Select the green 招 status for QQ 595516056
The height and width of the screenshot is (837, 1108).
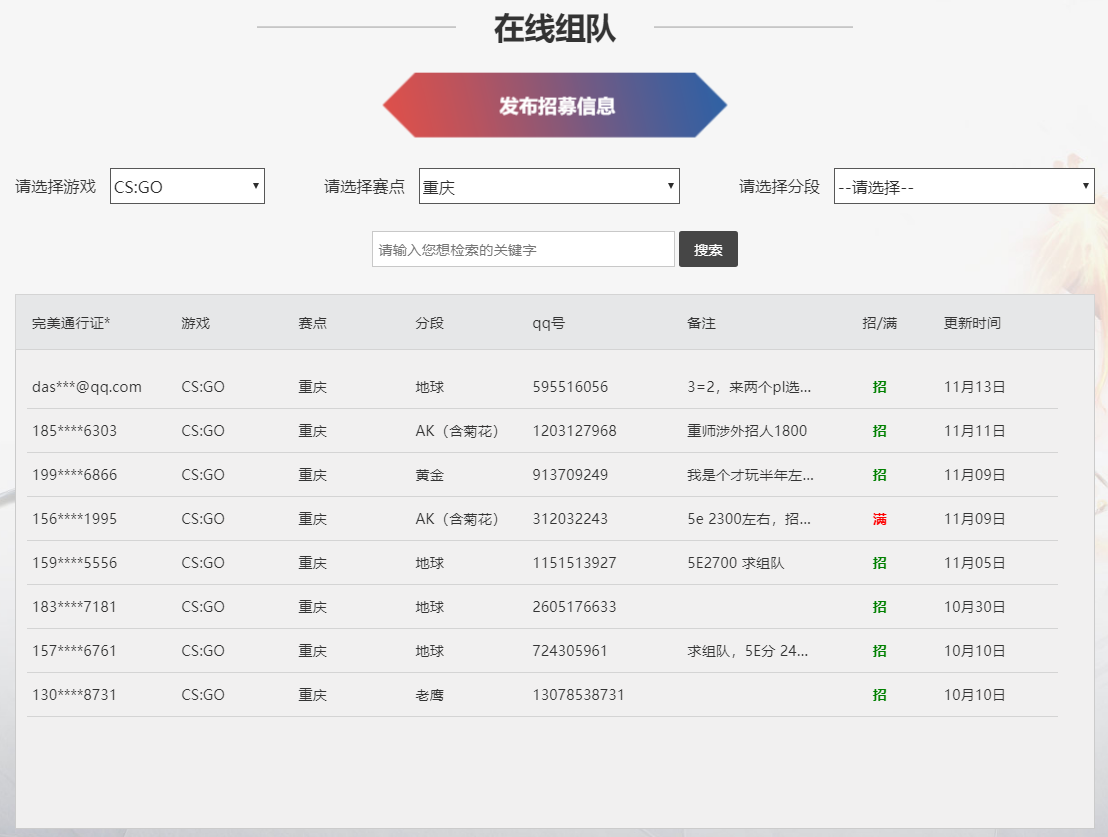[x=879, y=386]
